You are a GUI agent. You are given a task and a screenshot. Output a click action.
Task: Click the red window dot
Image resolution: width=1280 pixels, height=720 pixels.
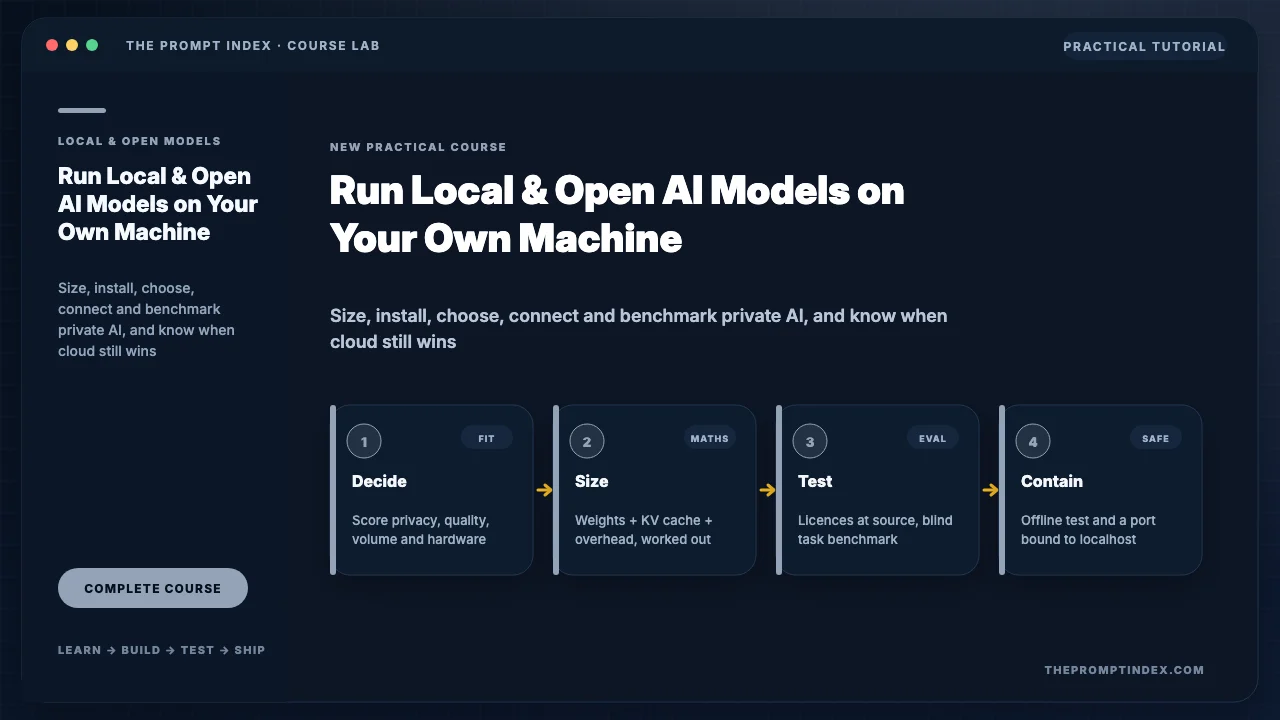(52, 45)
